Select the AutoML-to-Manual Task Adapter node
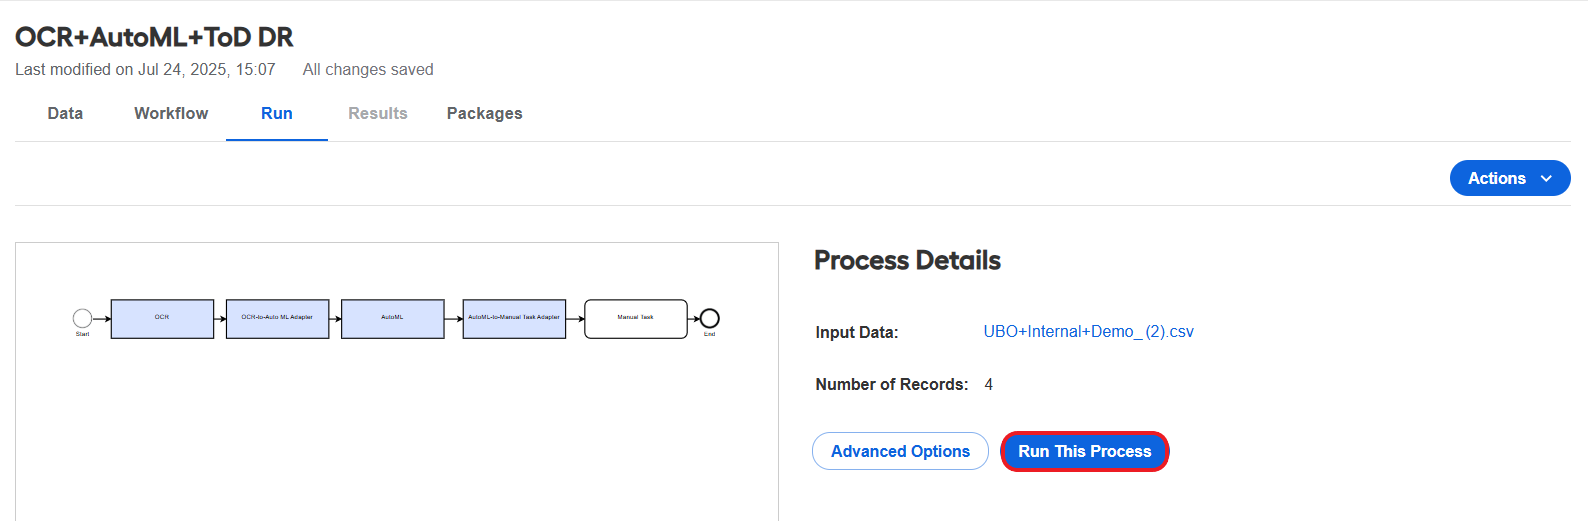The height and width of the screenshot is (521, 1588). pos(514,318)
